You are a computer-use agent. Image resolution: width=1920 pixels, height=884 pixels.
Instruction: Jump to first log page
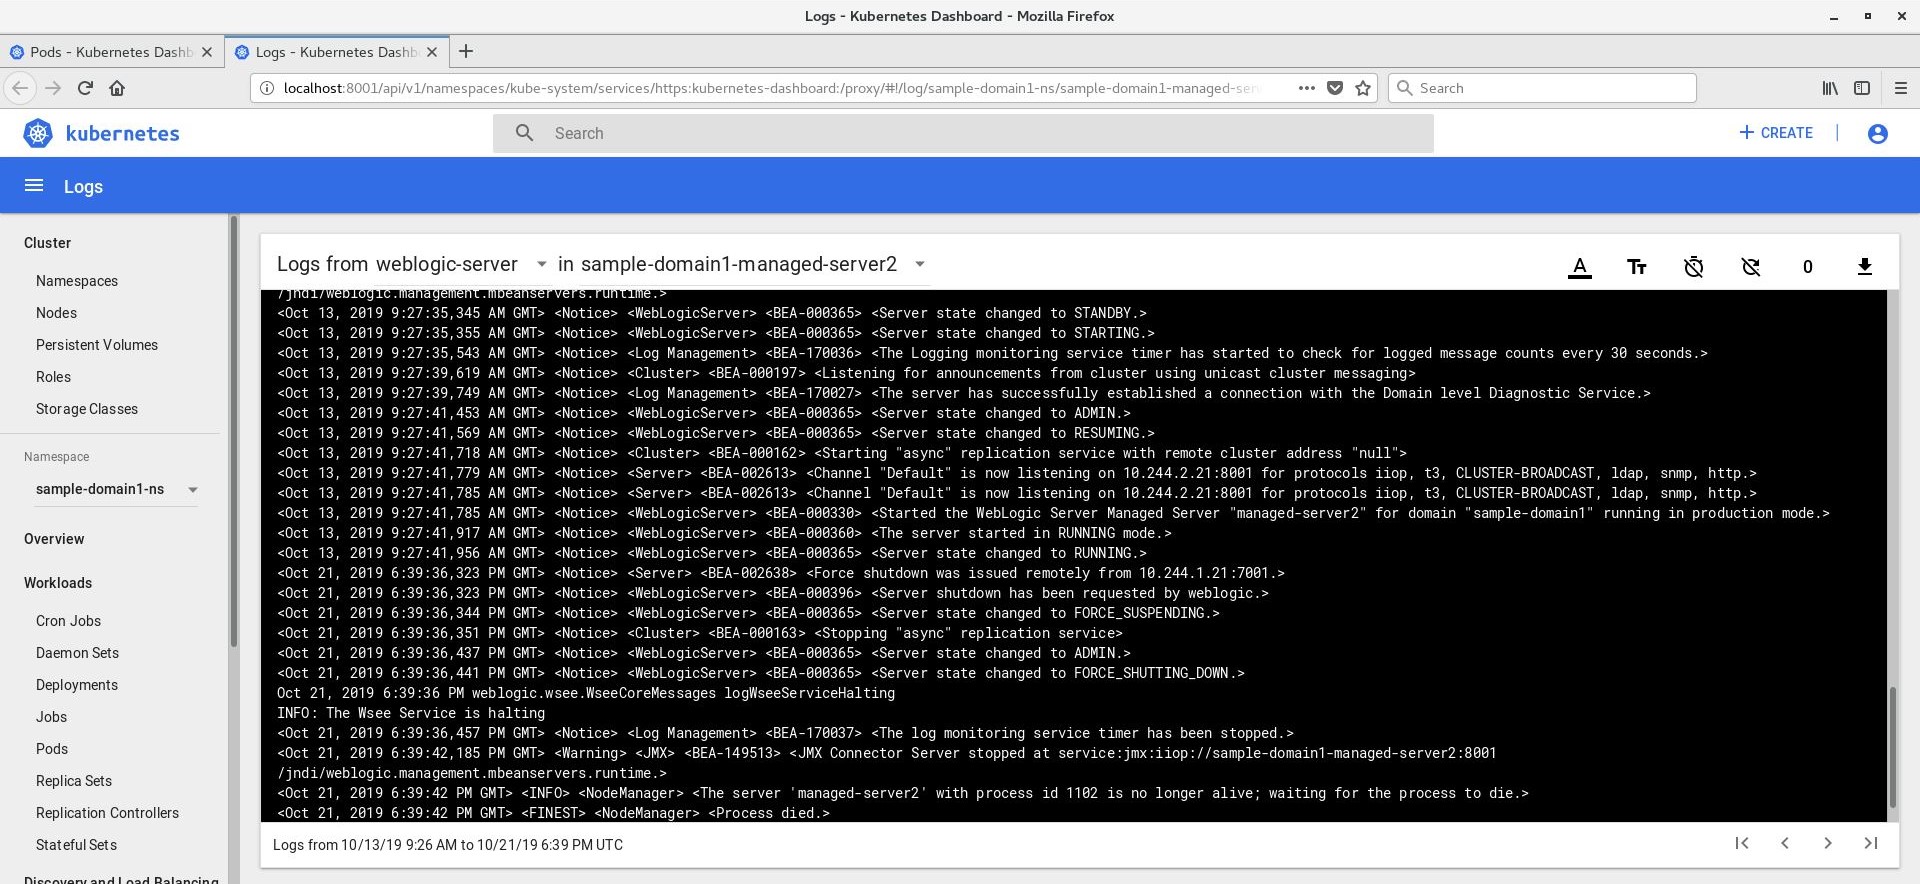pyautogui.click(x=1742, y=843)
